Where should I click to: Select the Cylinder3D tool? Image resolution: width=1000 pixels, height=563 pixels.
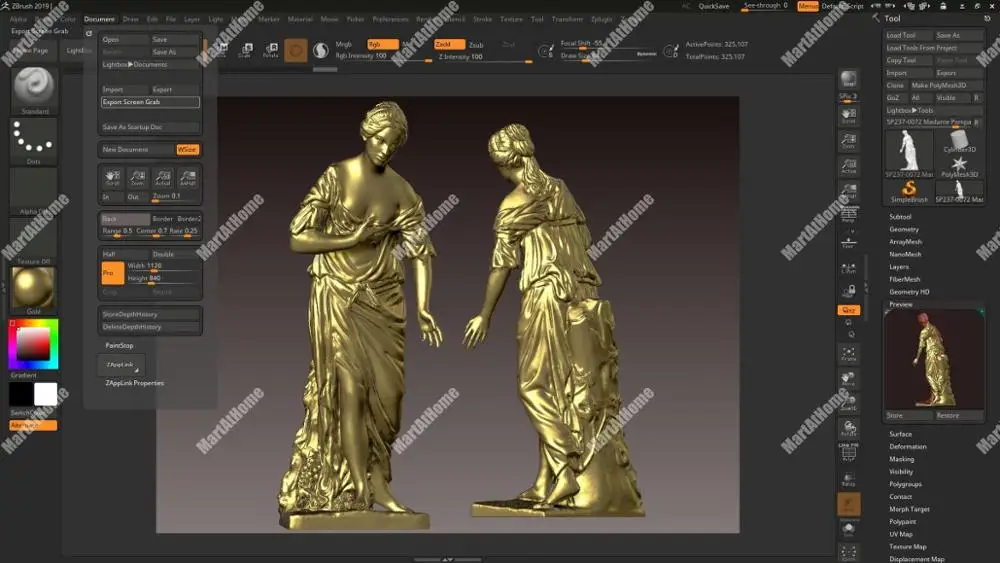point(959,141)
